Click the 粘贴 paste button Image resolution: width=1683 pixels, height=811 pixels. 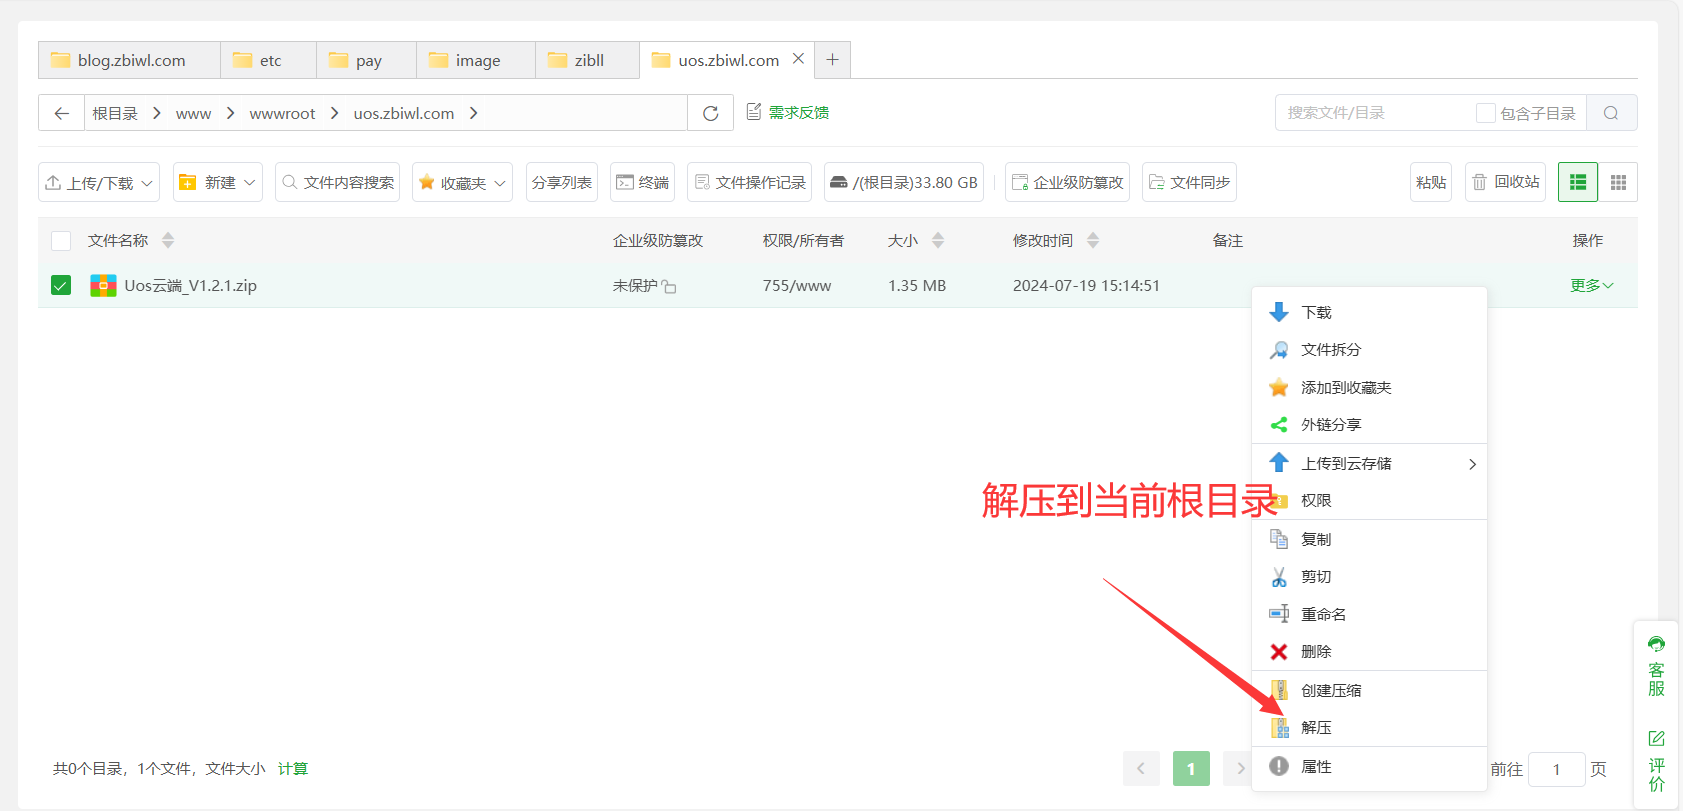coord(1431,182)
